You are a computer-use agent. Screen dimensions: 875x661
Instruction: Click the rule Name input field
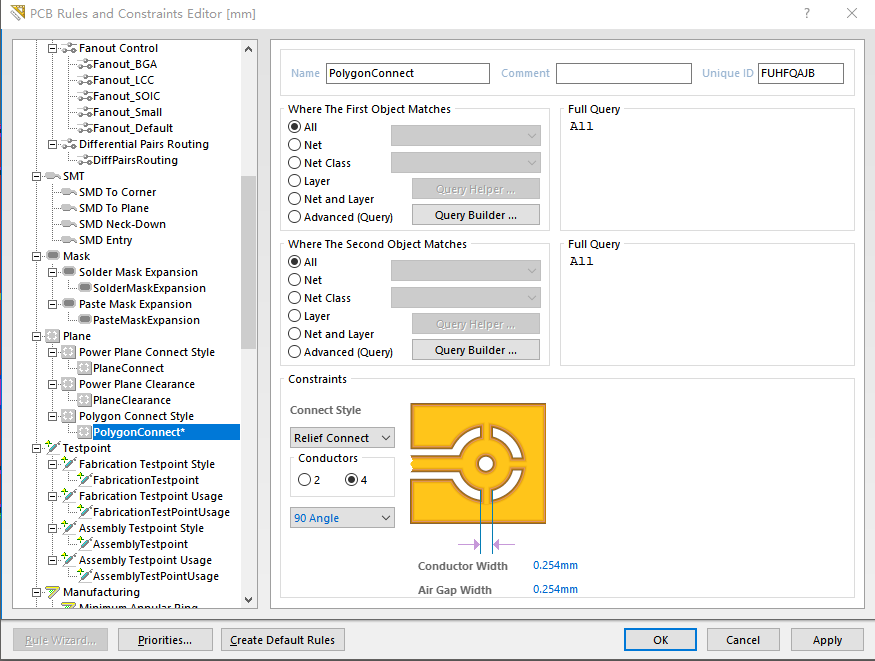tap(407, 73)
